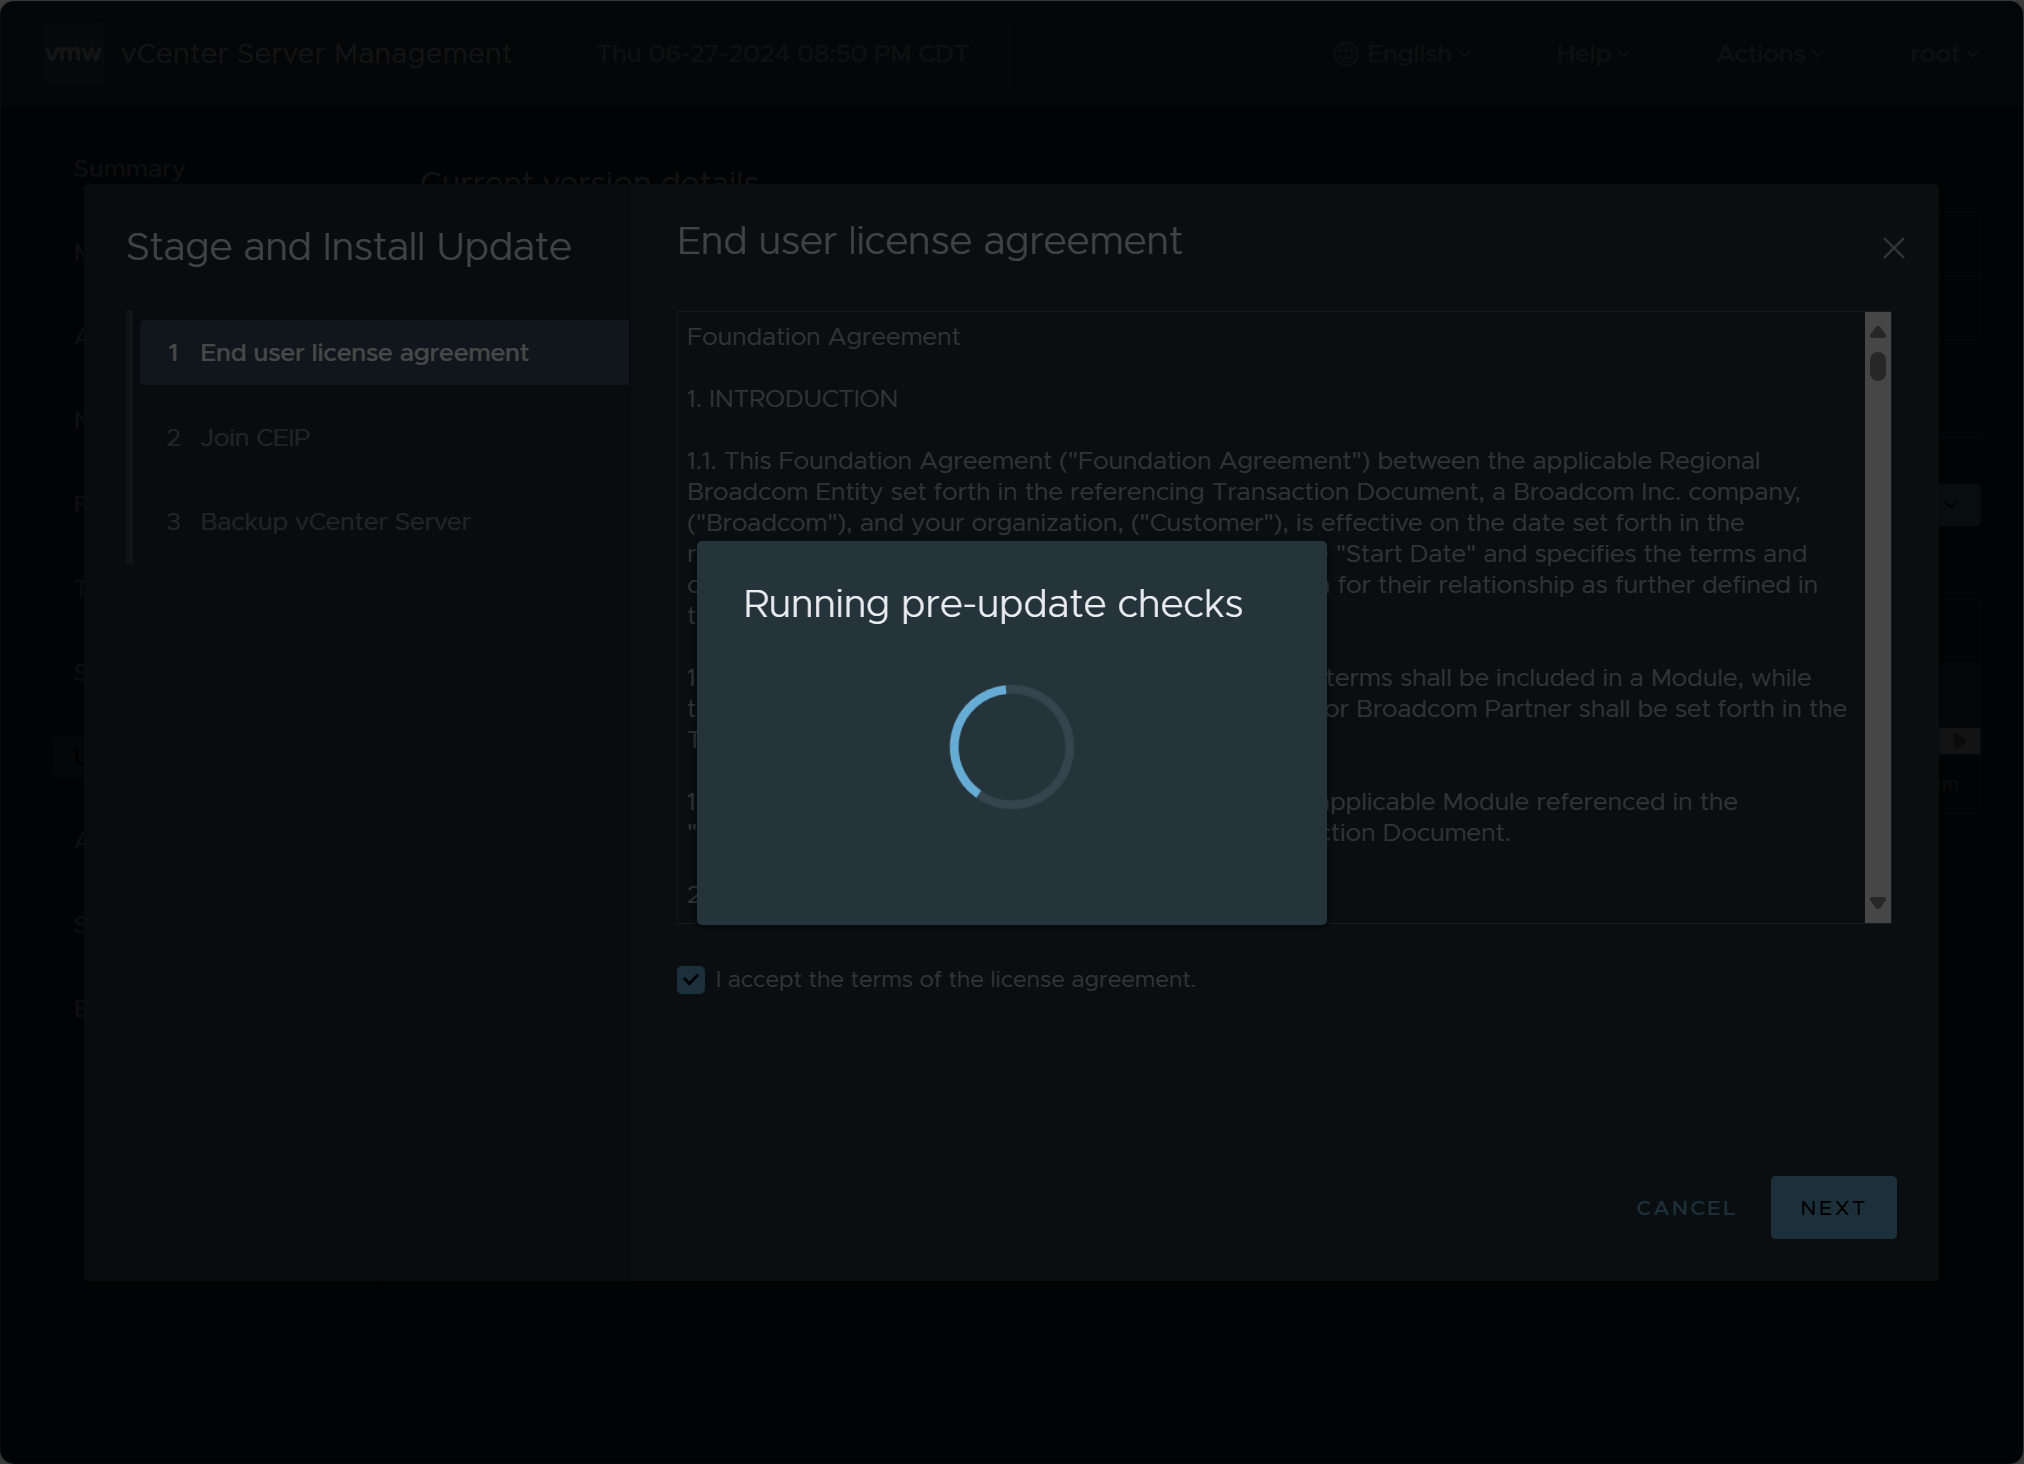This screenshot has width=2024, height=1464.
Task: Expand the Help menu
Action: (1591, 54)
